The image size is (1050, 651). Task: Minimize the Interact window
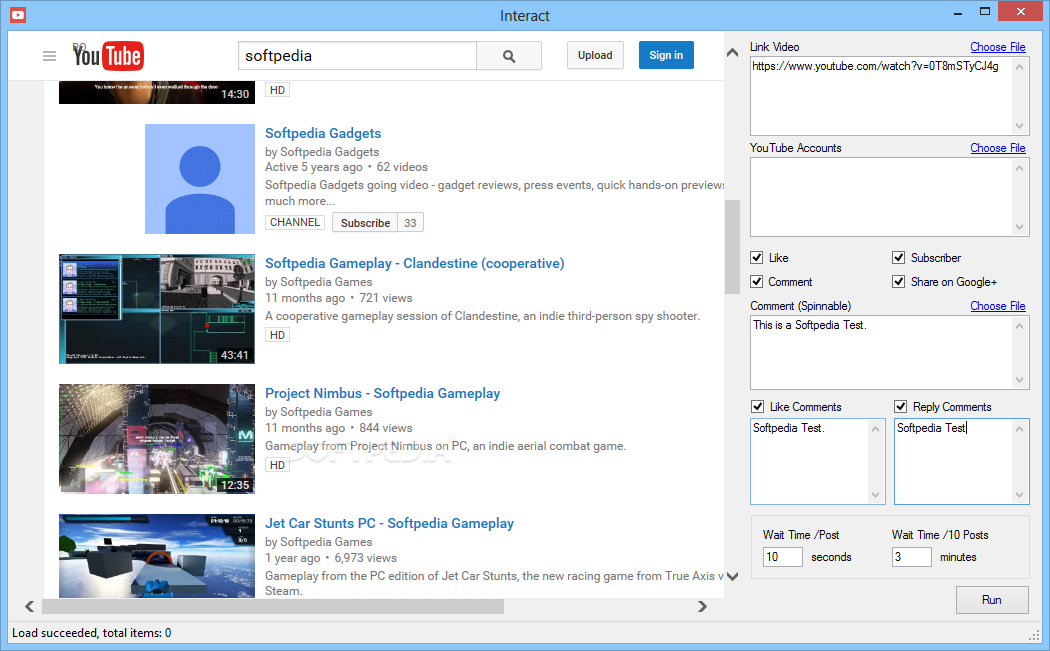click(x=958, y=13)
